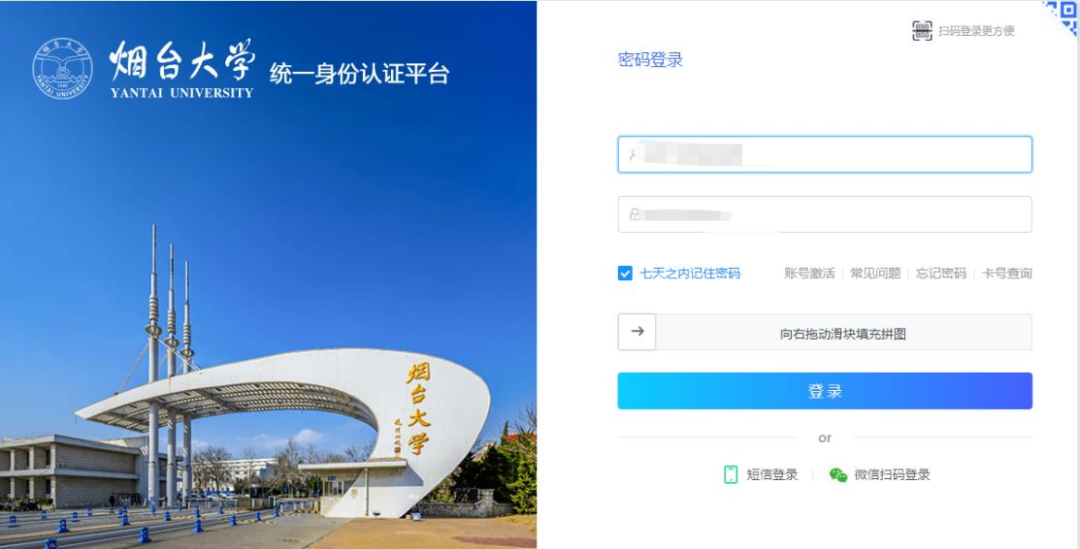Click the blue 登录 button
This screenshot has width=1080, height=549.
click(824, 391)
